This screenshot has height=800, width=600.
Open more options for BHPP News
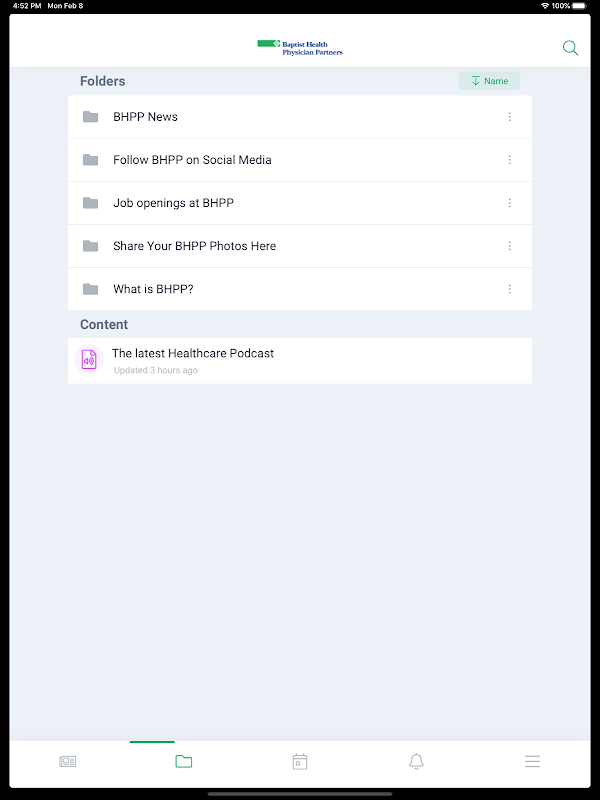pyautogui.click(x=510, y=117)
